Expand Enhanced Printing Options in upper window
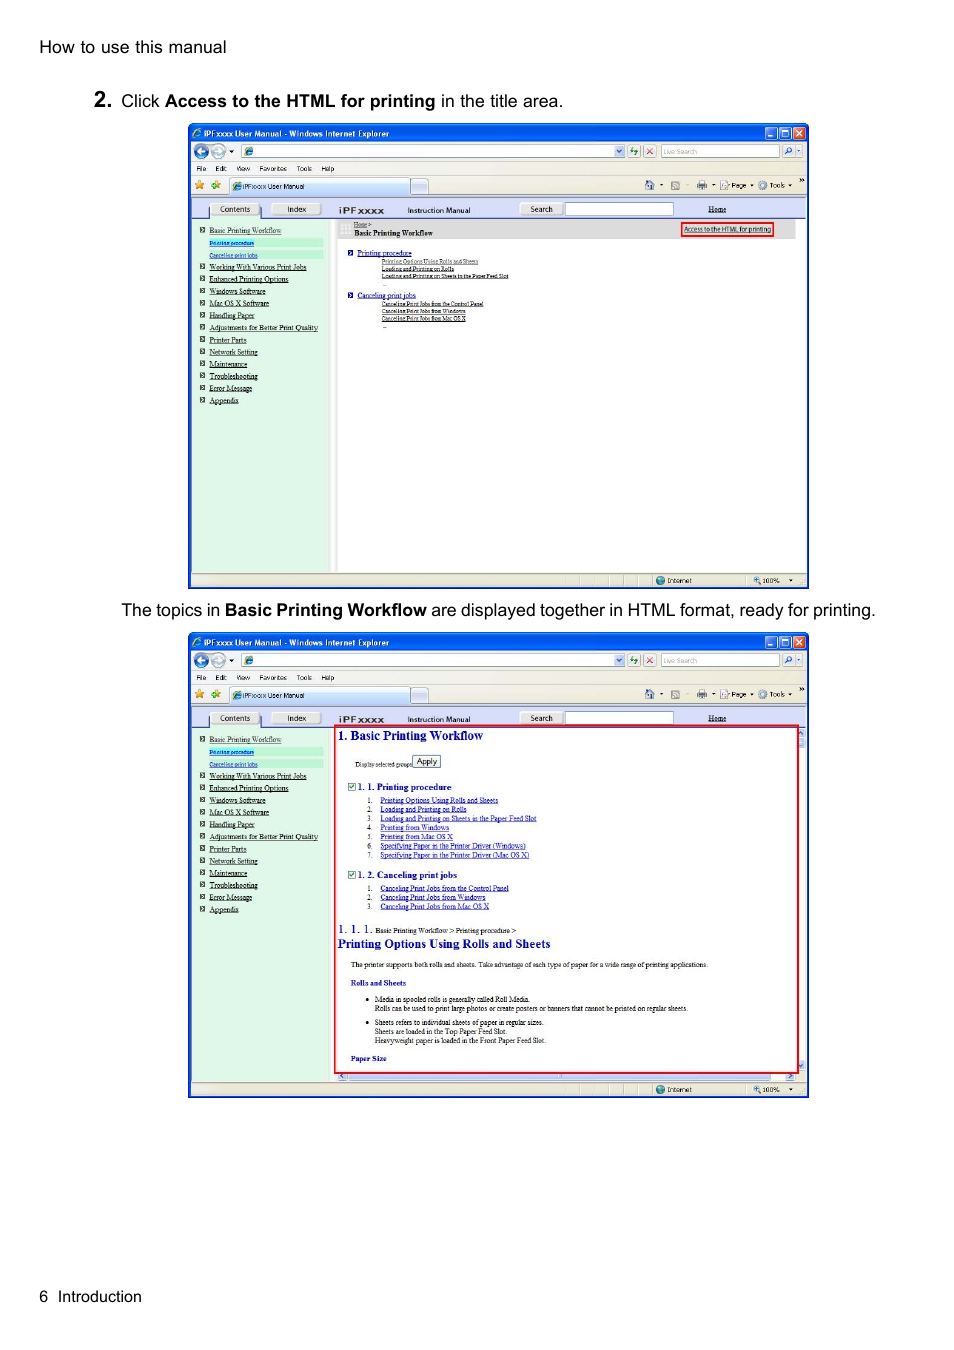954x1350 pixels. [x=202, y=279]
